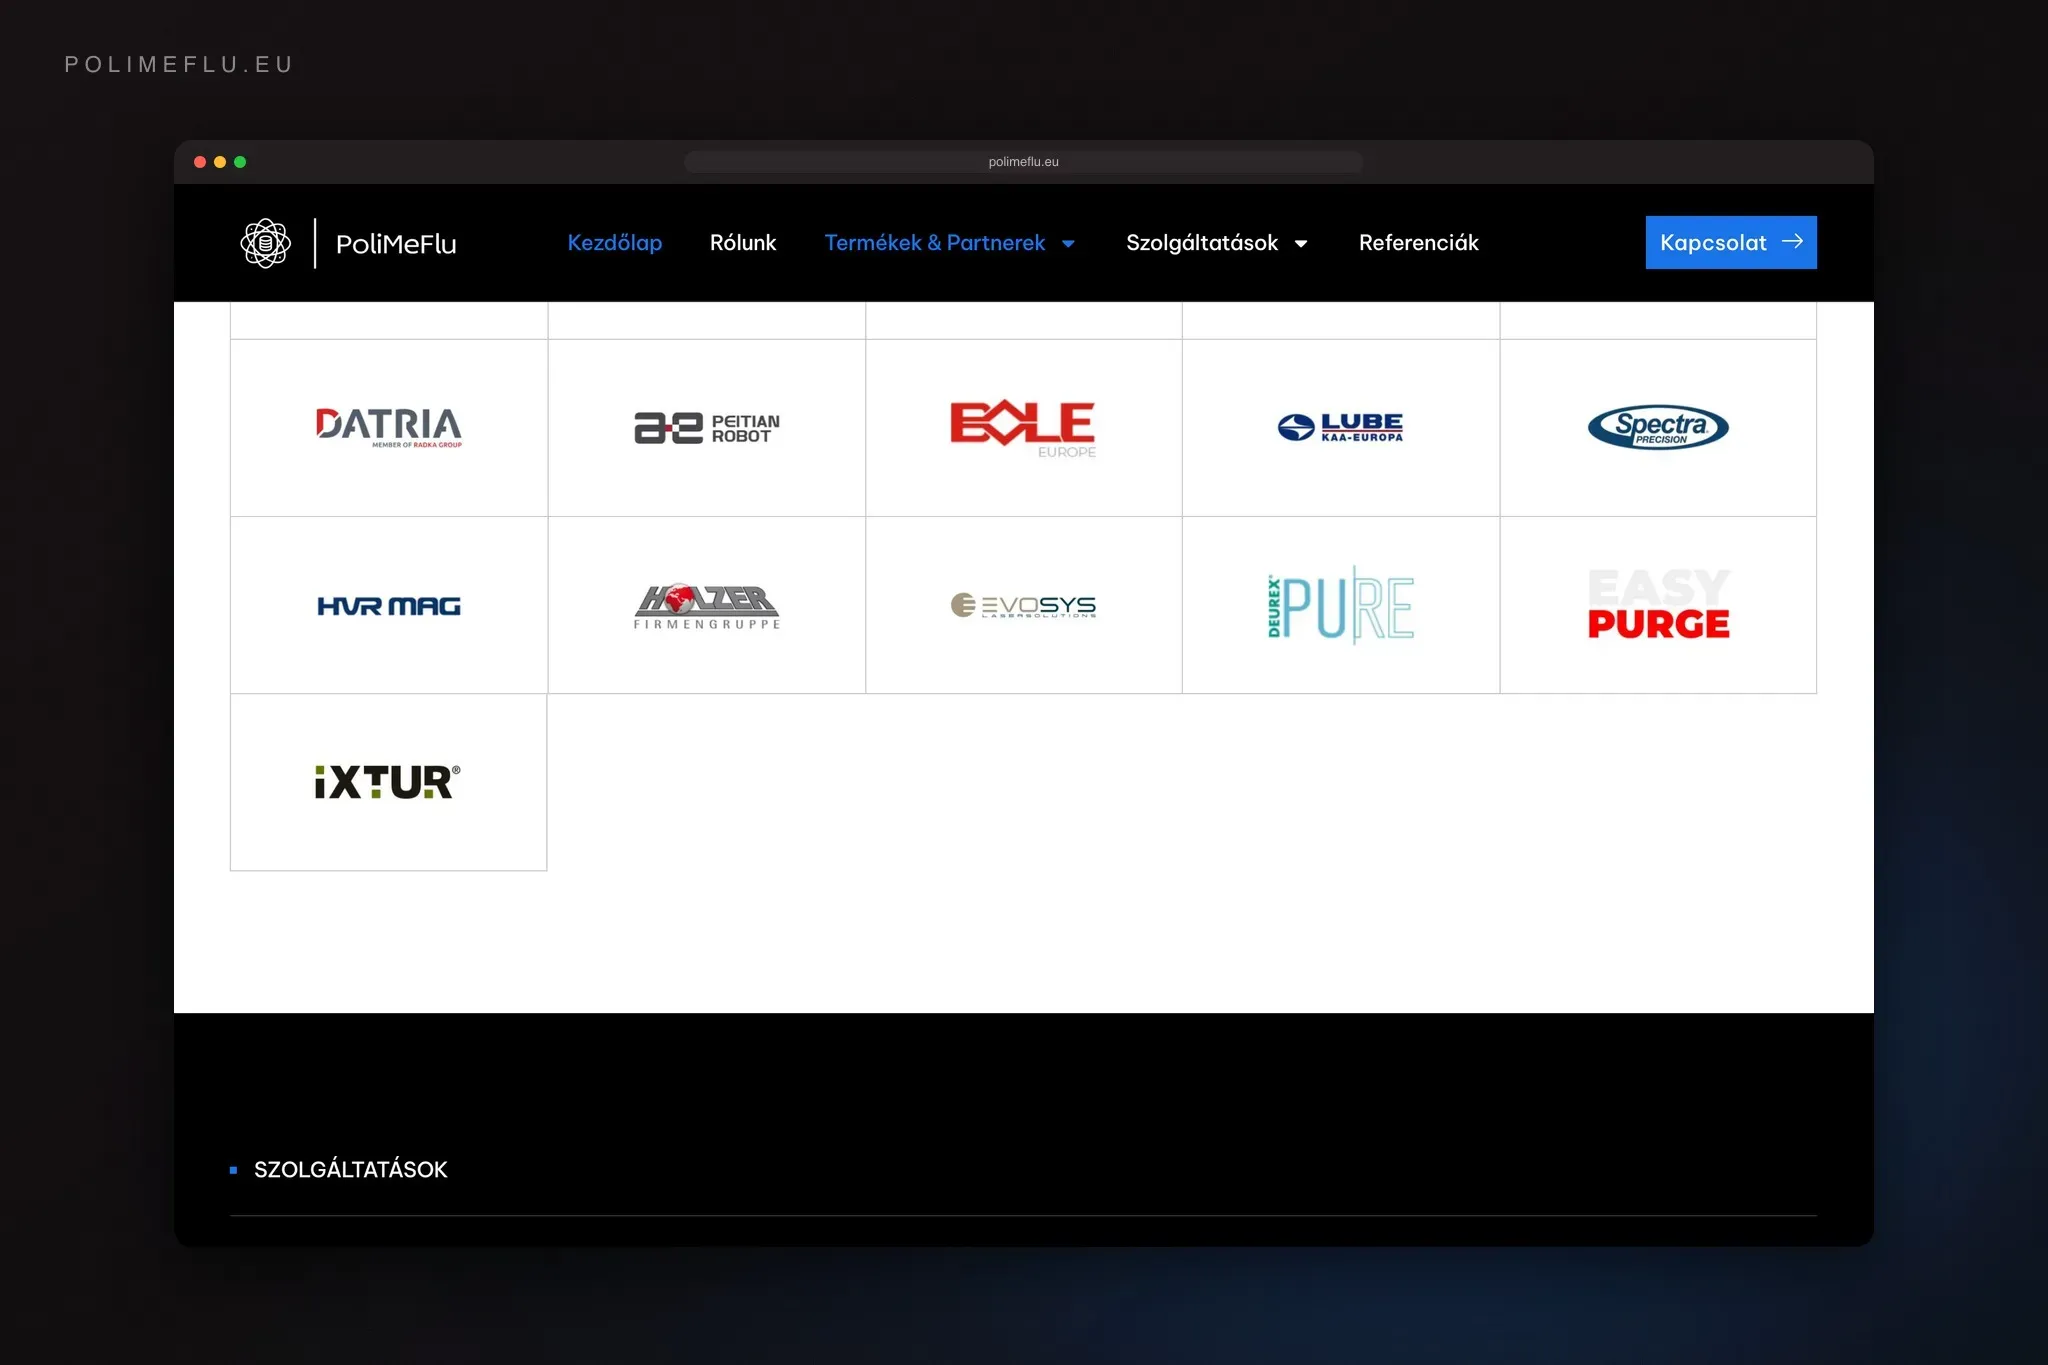
Task: Open the DATRIA partner logo
Action: click(x=389, y=427)
